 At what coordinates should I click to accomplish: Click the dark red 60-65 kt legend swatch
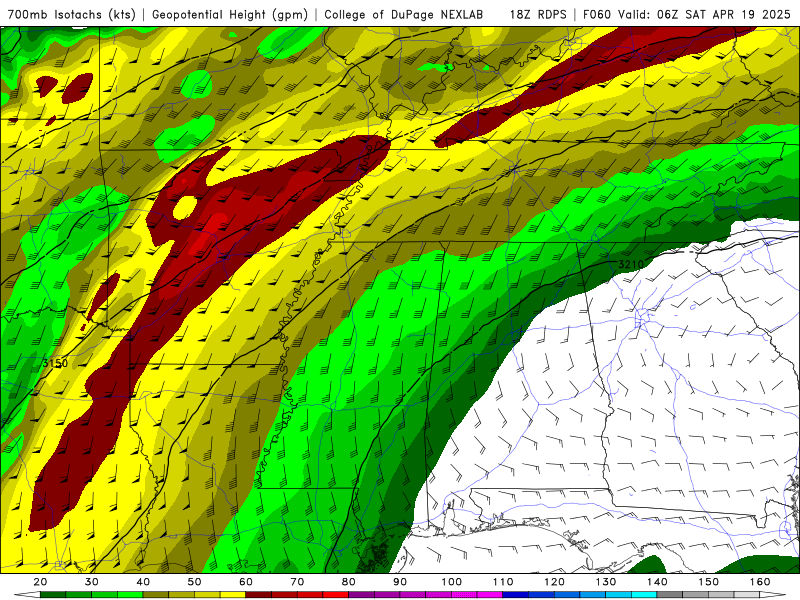click(259, 595)
